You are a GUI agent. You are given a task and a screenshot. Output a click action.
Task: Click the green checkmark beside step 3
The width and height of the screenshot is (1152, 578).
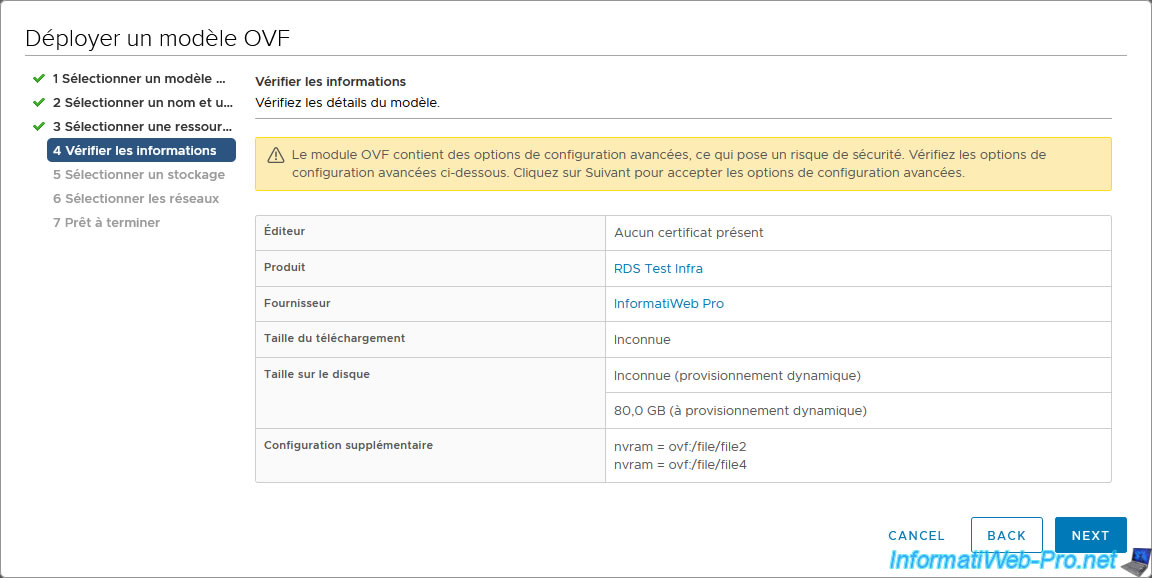39,126
